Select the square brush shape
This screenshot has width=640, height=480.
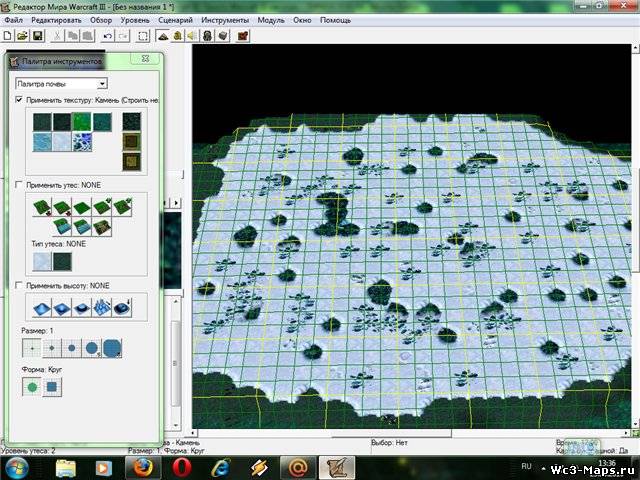(51, 385)
